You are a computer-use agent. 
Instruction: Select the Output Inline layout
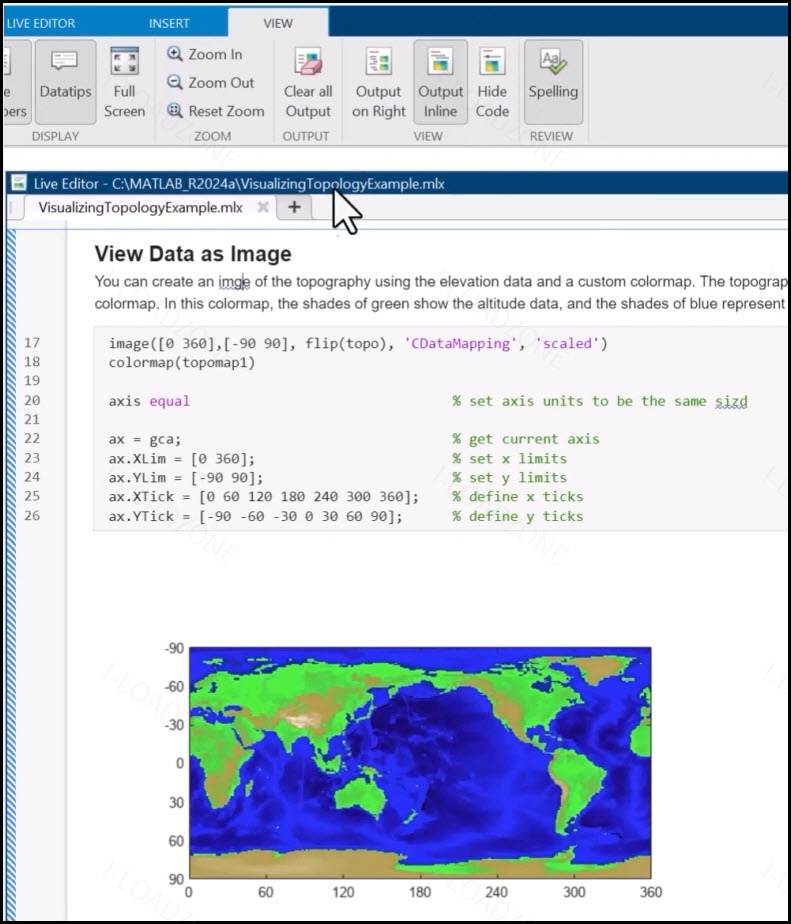click(440, 82)
